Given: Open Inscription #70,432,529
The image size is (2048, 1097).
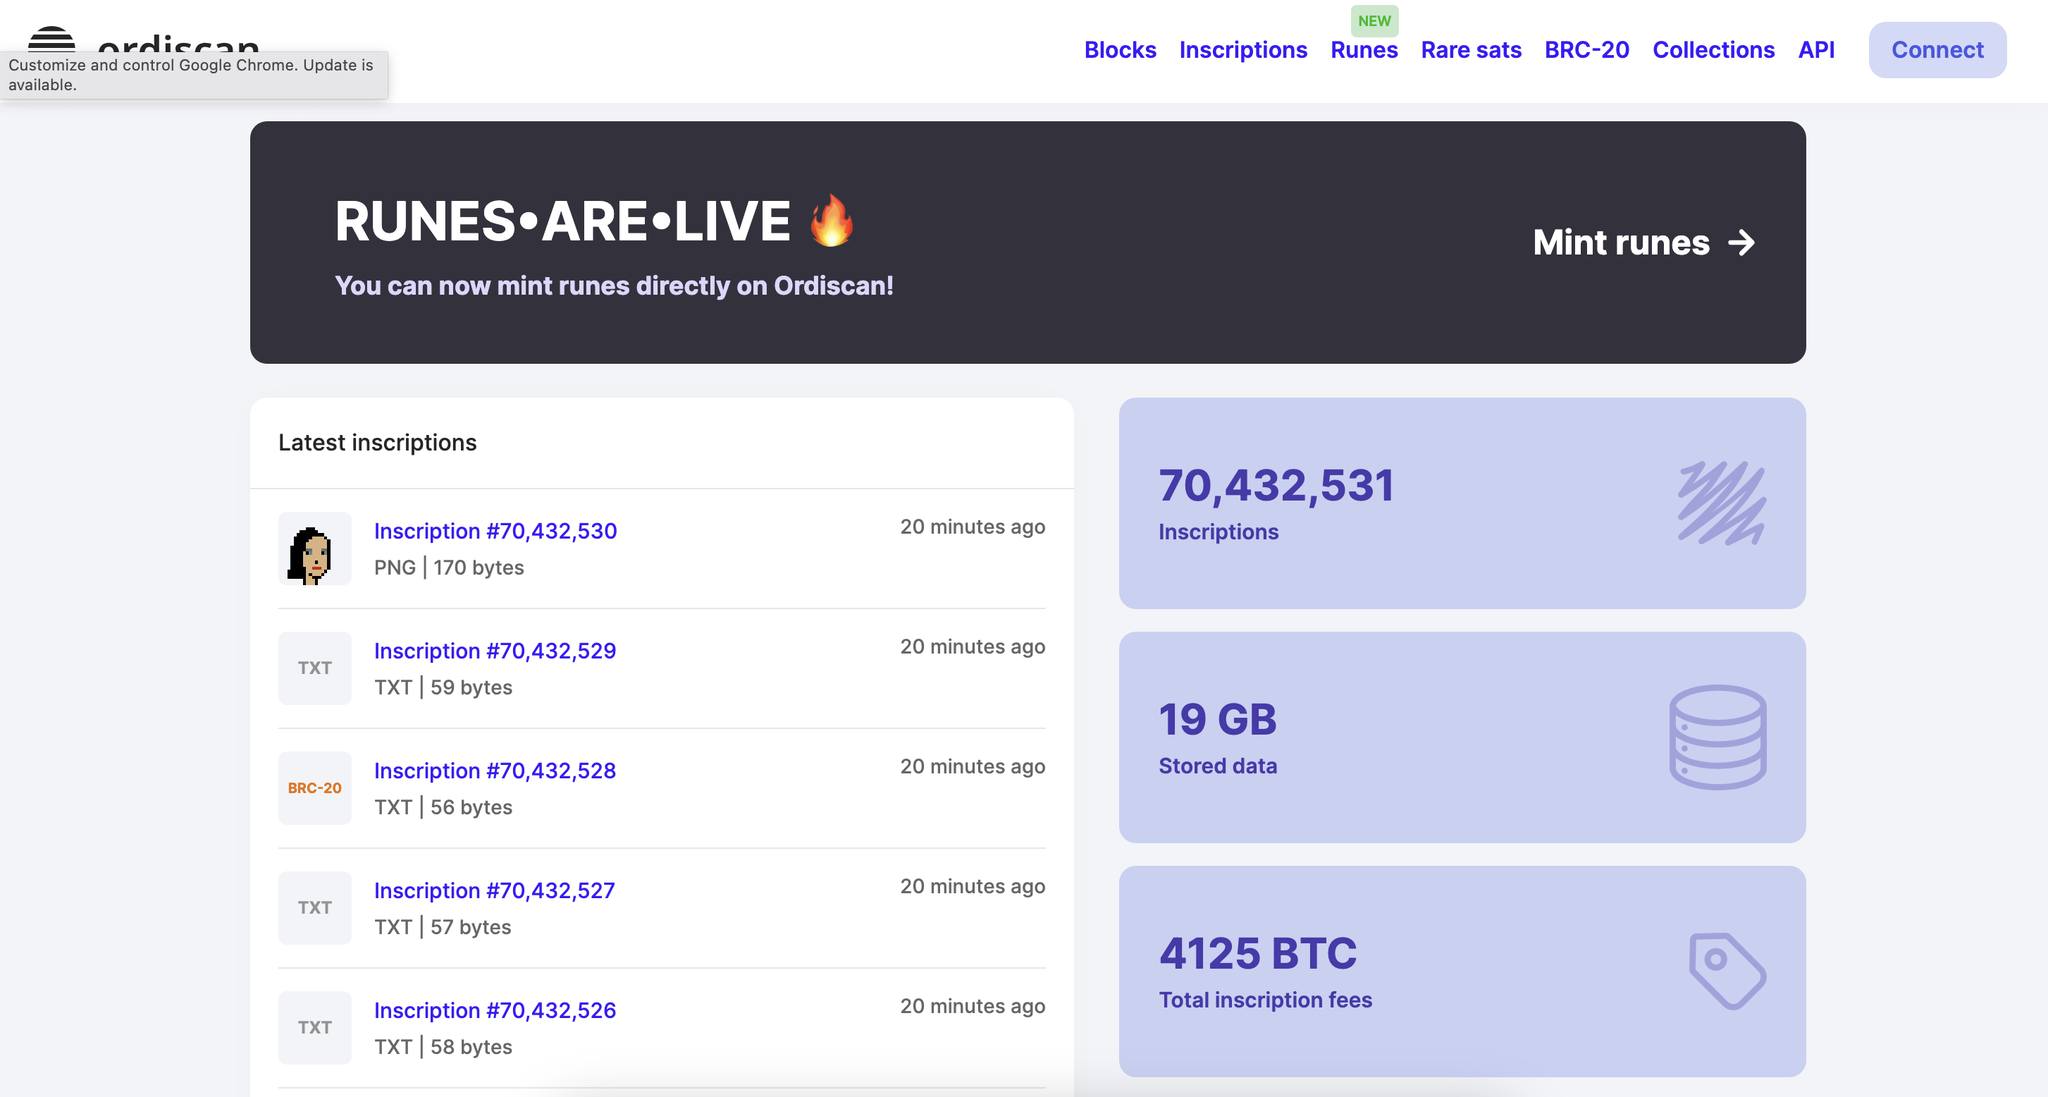Looking at the screenshot, I should [495, 651].
